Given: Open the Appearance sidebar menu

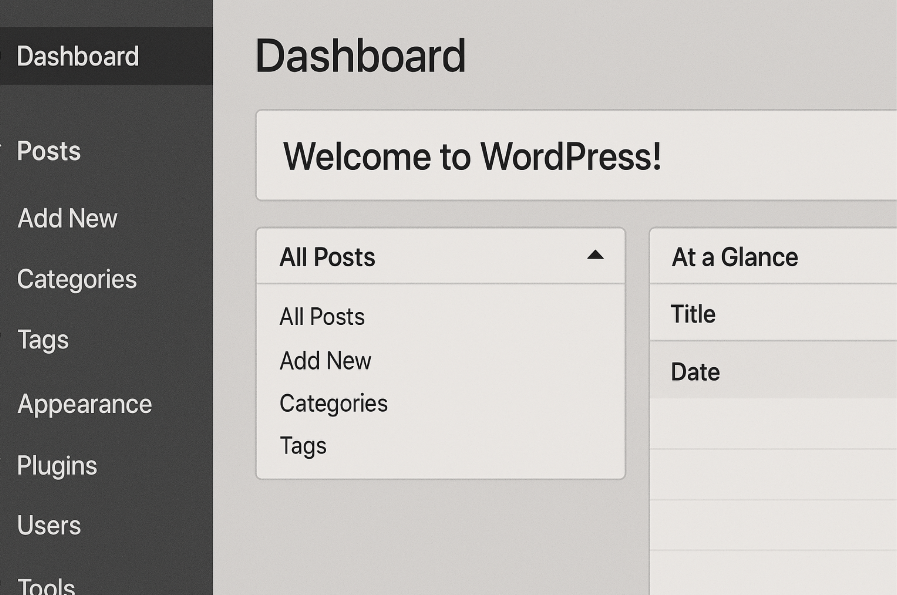Looking at the screenshot, I should click(85, 404).
